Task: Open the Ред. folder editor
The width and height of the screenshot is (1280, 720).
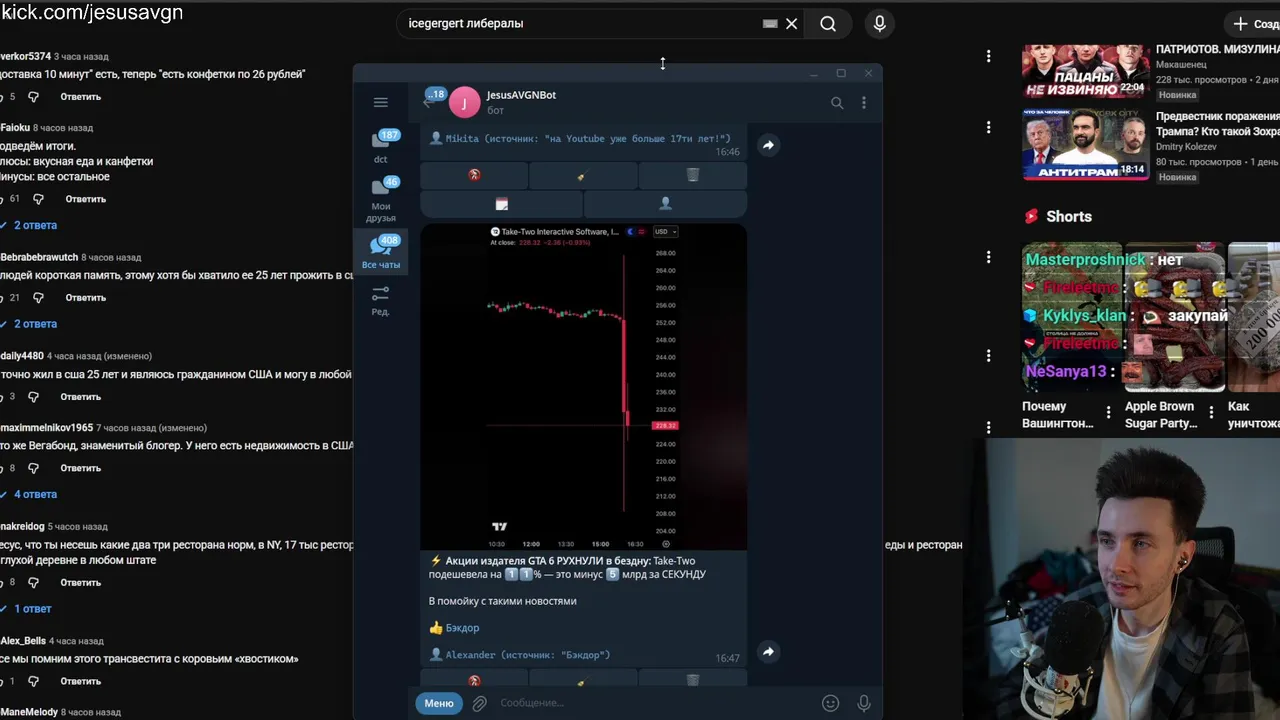Action: pos(381,300)
